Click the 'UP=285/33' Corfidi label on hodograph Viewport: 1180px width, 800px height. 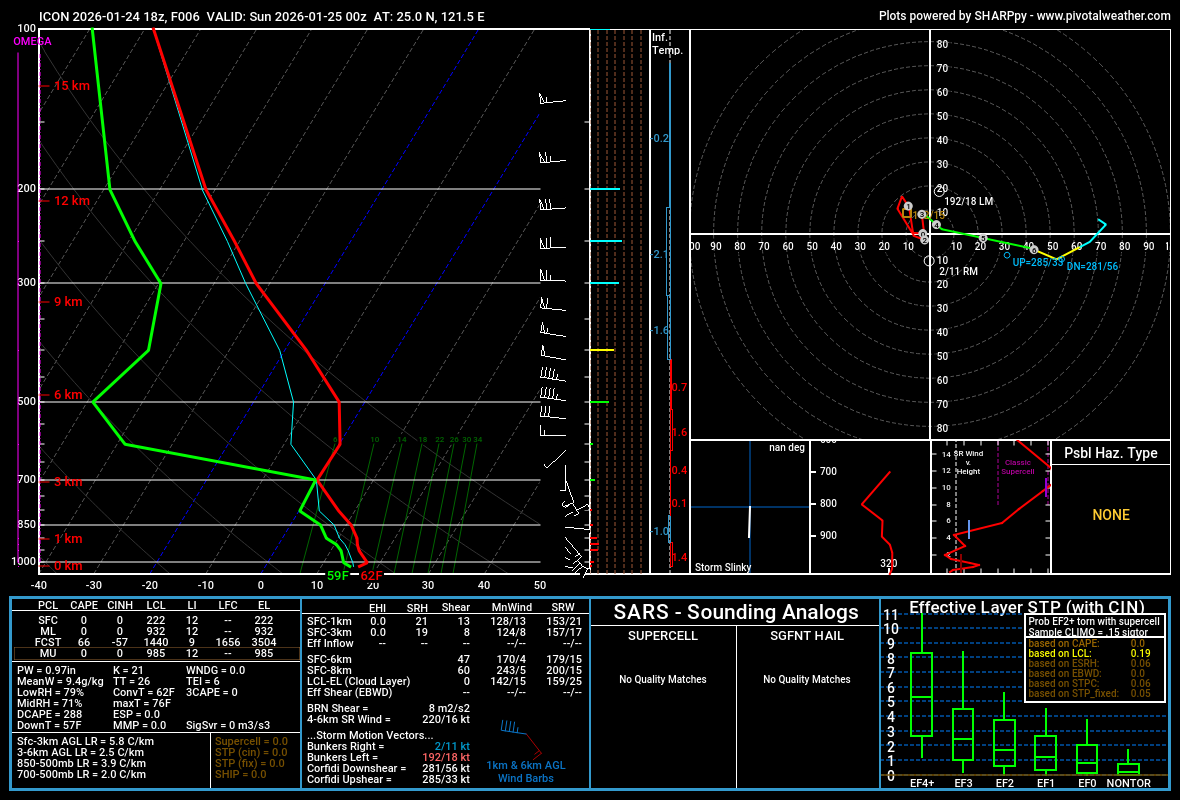(1038, 263)
